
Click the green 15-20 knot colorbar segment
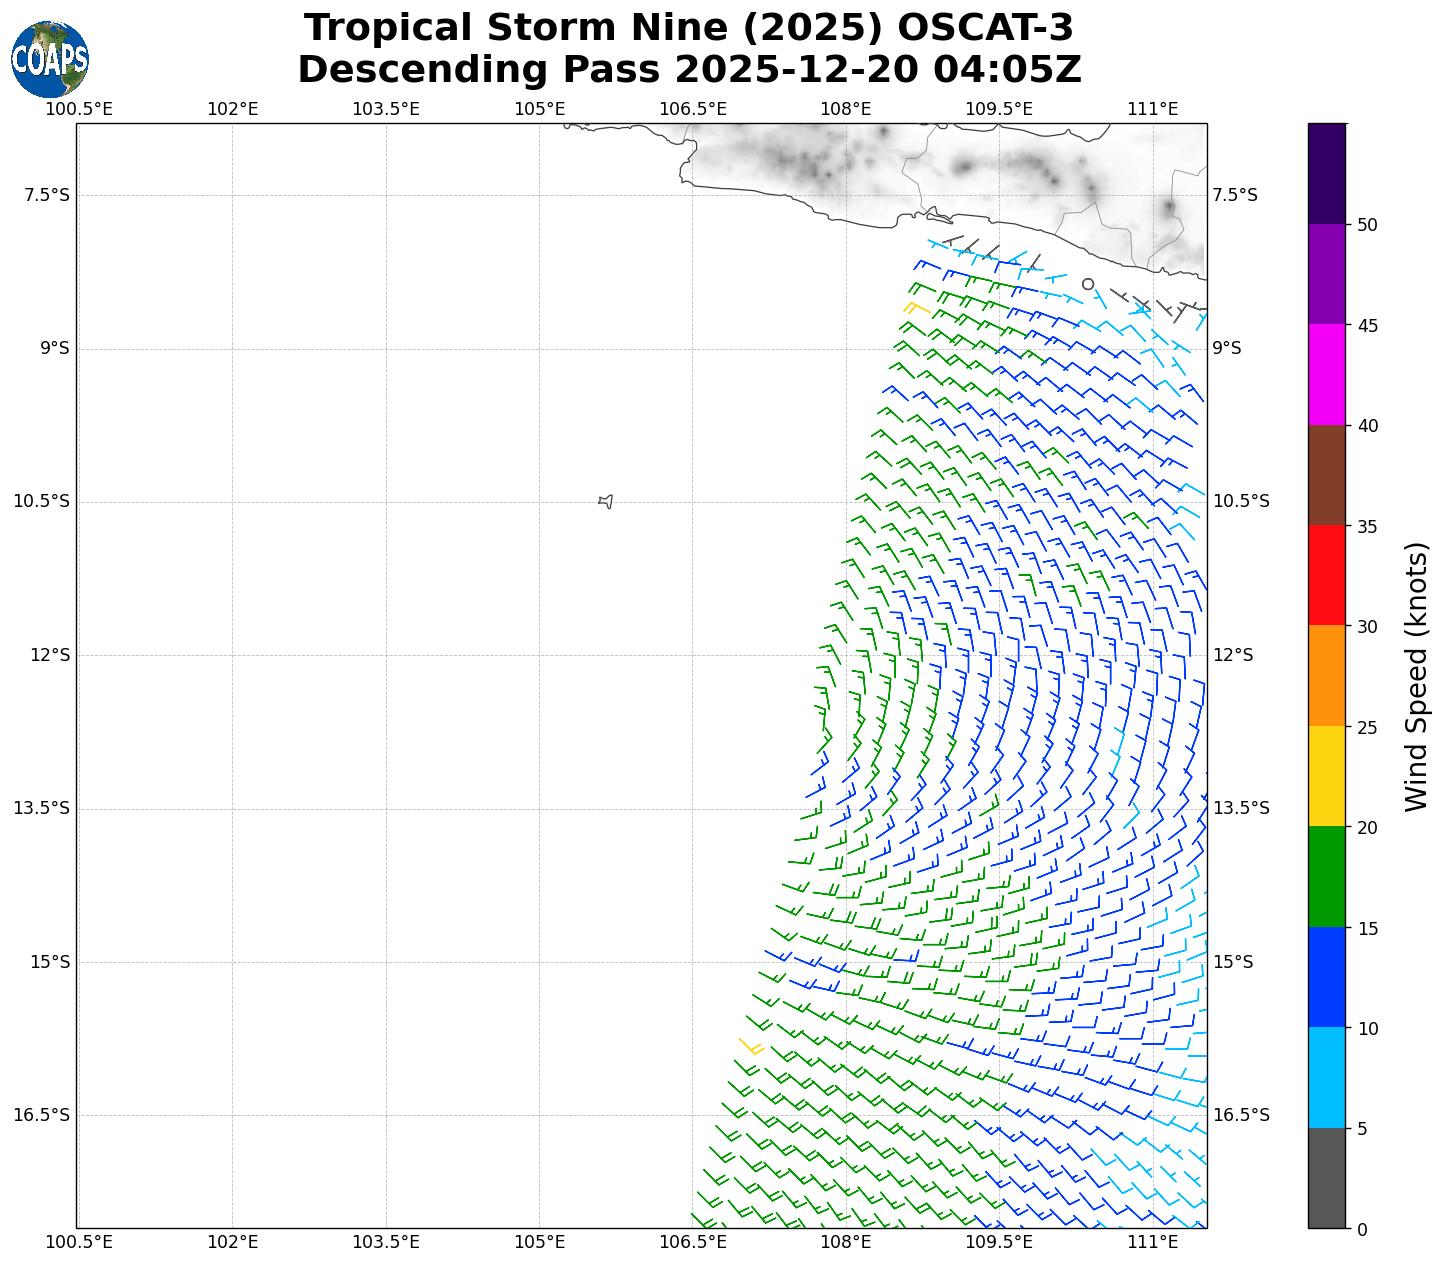click(1327, 876)
